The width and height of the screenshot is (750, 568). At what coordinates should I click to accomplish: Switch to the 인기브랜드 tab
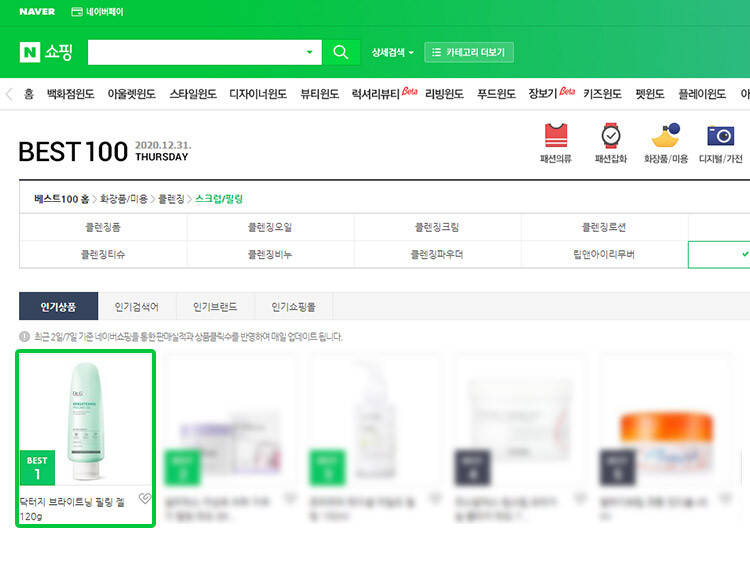215,306
